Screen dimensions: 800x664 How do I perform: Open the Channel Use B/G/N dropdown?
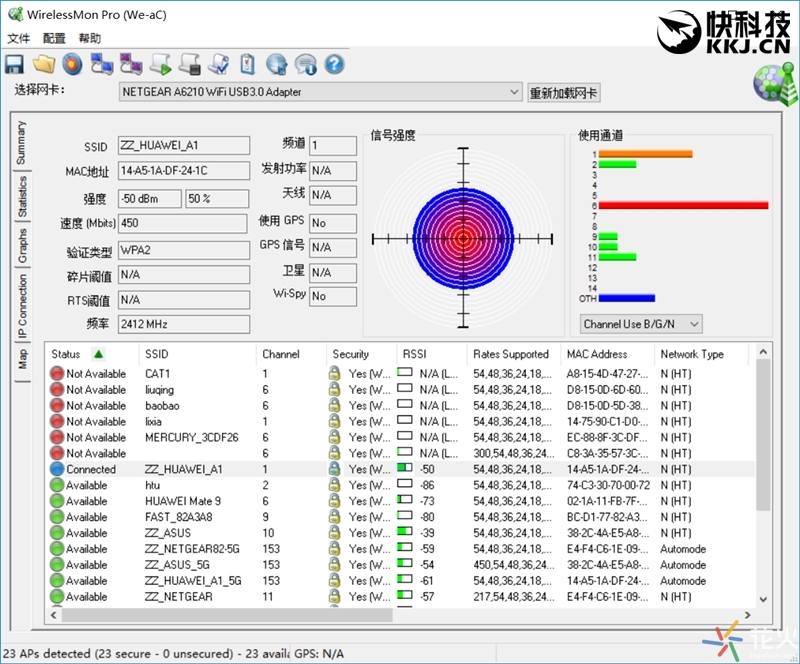pyautogui.click(x=641, y=324)
